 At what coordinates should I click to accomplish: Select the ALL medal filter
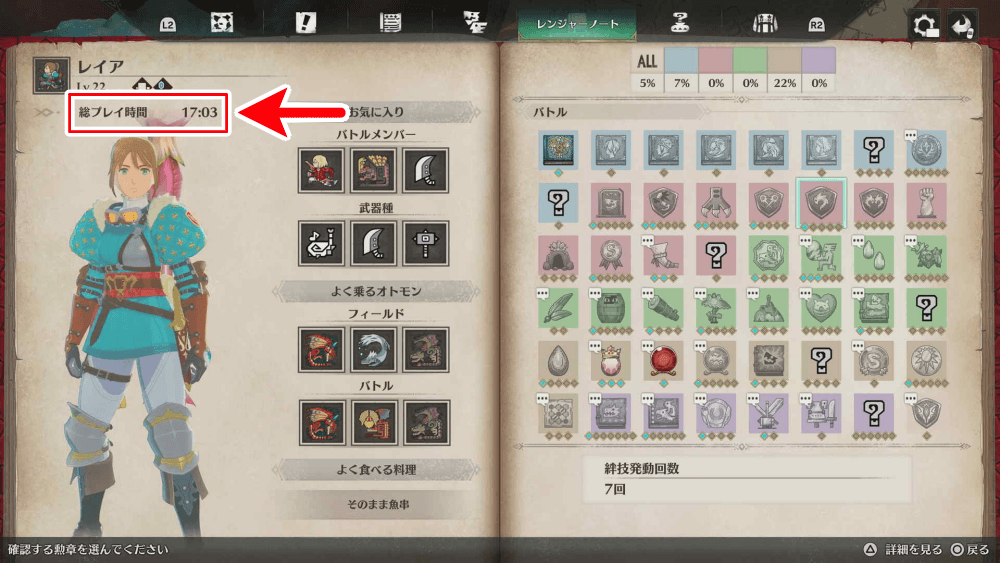tap(647, 69)
